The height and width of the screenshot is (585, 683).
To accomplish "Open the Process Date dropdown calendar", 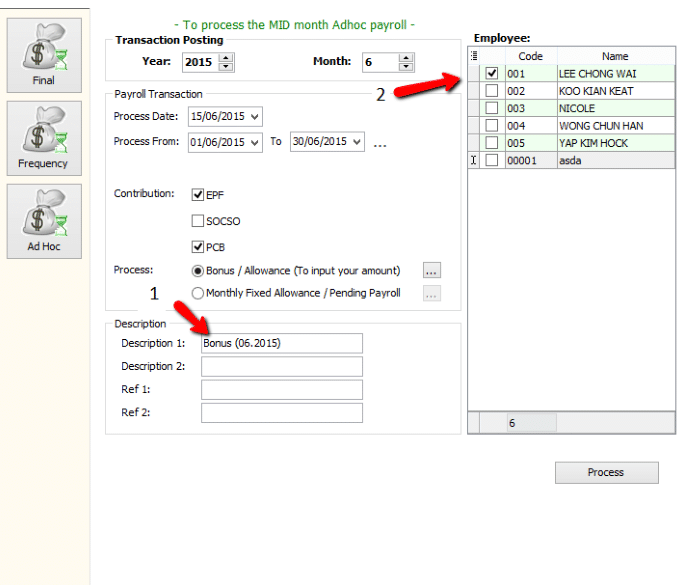I will 255,116.
